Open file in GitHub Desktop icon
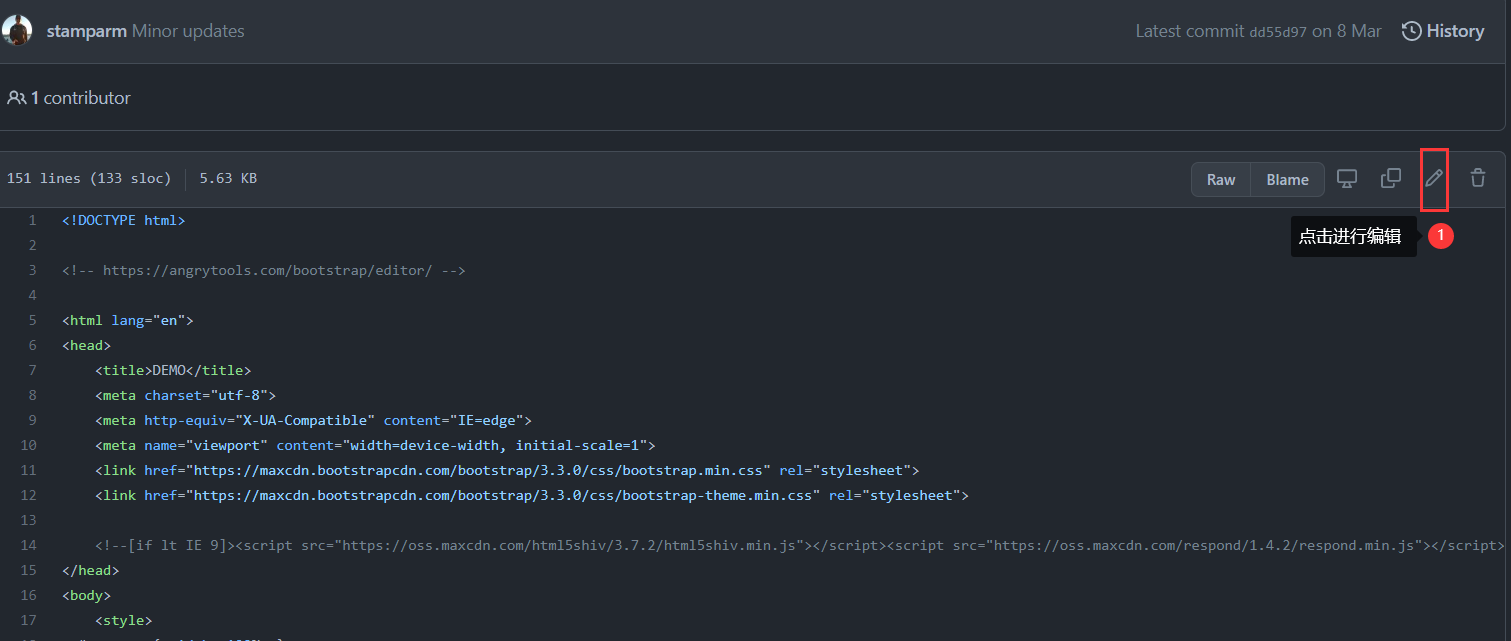 coord(1347,179)
